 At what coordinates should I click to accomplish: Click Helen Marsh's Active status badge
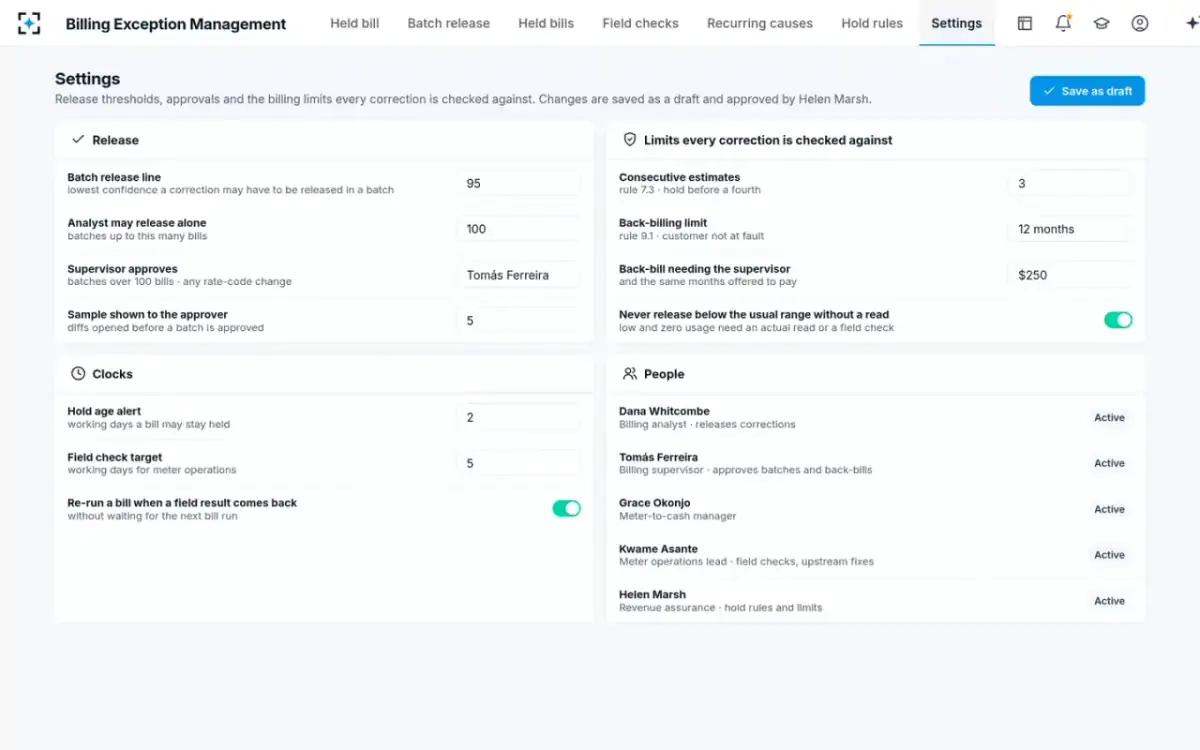tap(1109, 601)
